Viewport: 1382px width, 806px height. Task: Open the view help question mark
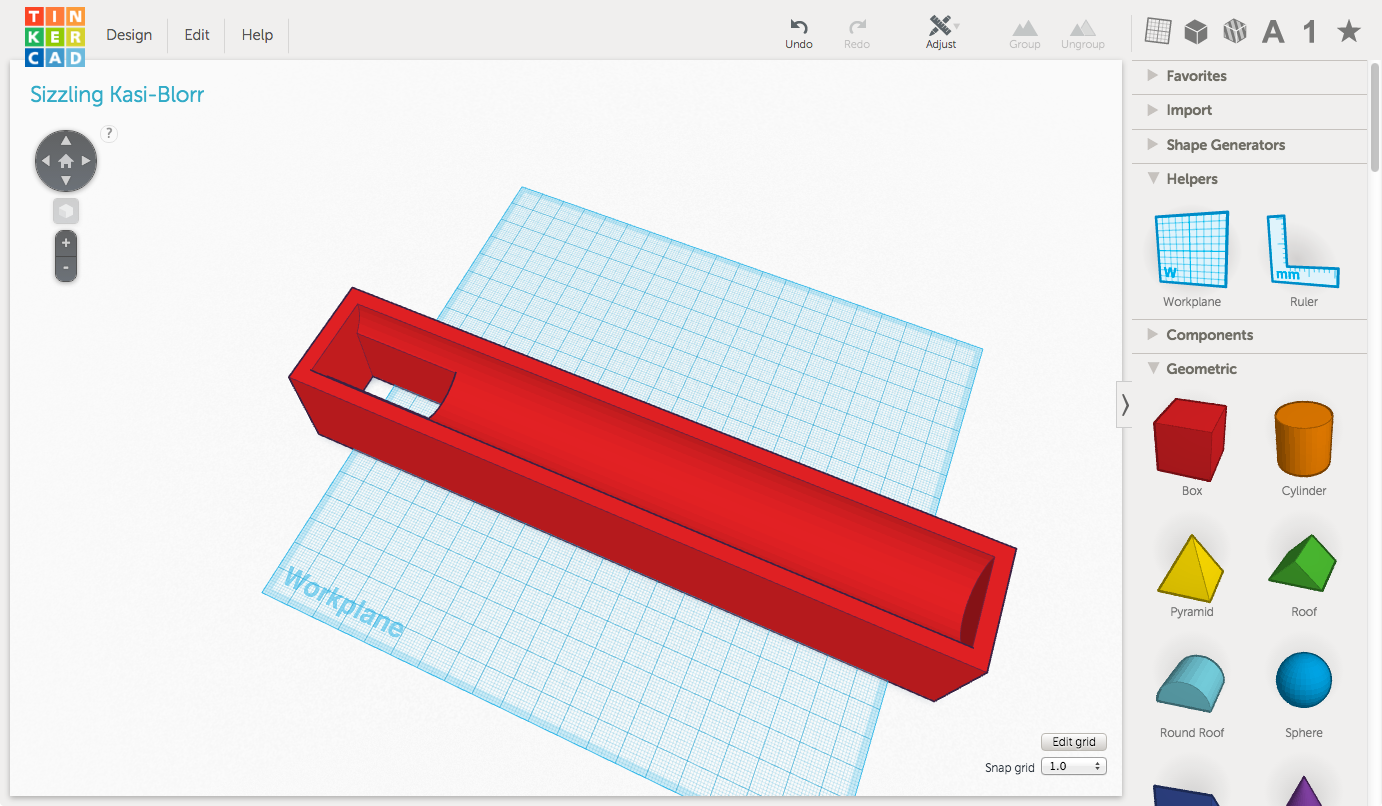109,133
